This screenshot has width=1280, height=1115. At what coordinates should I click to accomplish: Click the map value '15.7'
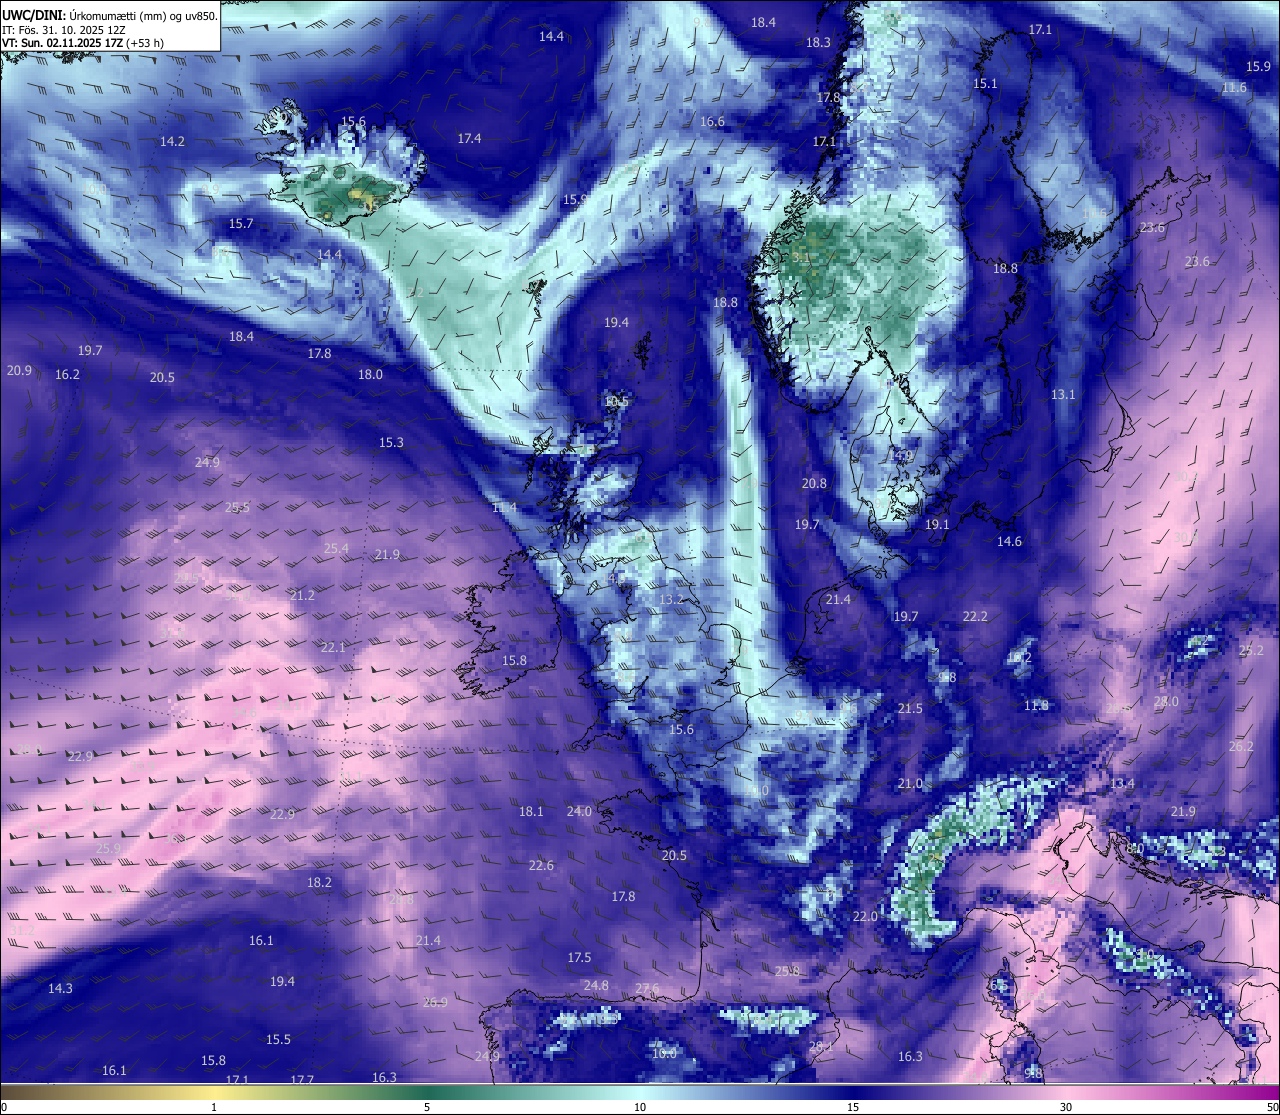coord(241,223)
